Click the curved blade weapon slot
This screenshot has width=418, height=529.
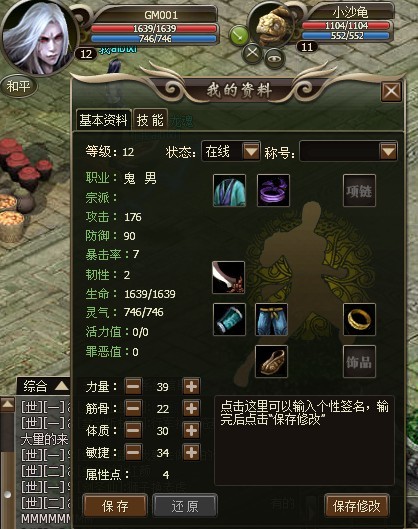click(229, 277)
